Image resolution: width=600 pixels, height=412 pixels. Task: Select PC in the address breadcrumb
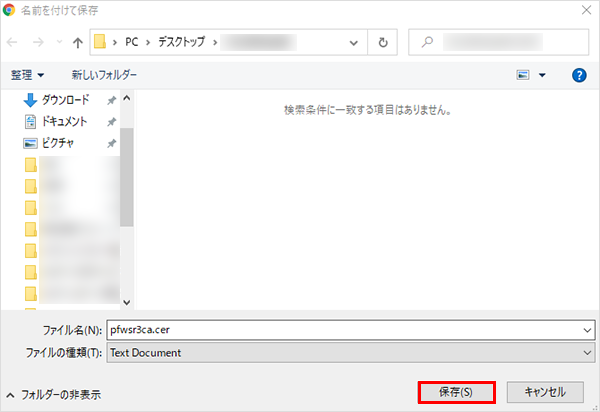pyautogui.click(x=132, y=42)
